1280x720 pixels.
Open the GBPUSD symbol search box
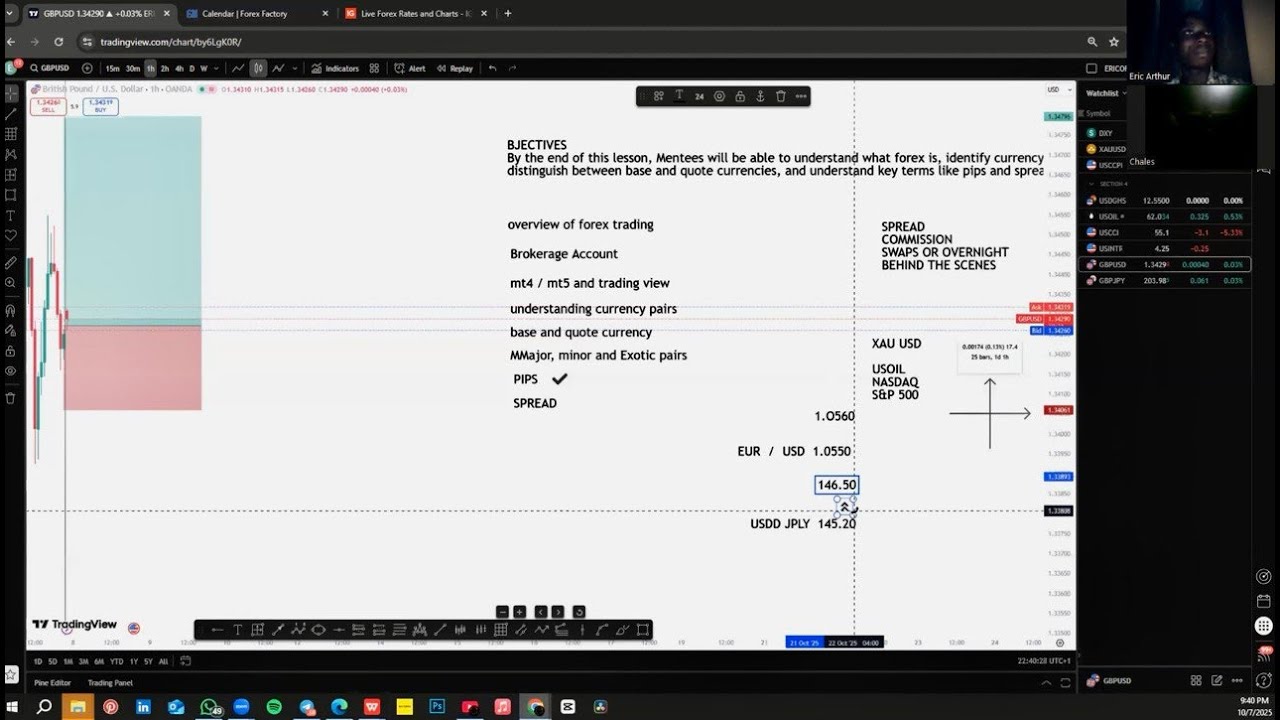(50, 68)
